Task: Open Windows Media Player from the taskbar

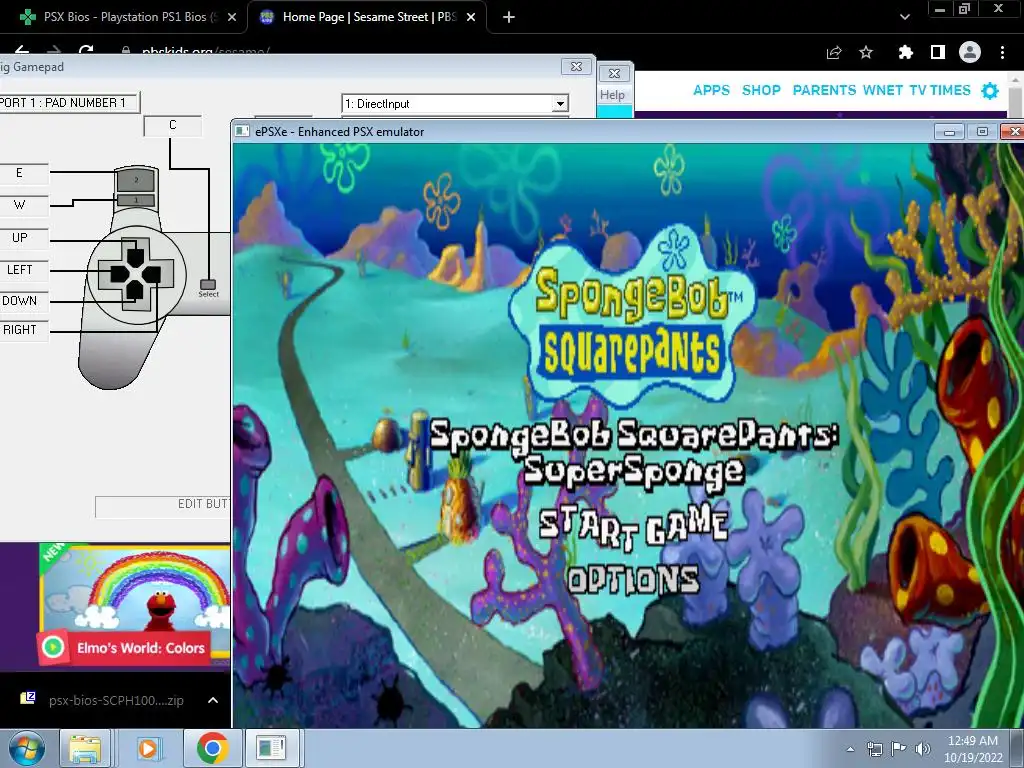Action: (148, 748)
